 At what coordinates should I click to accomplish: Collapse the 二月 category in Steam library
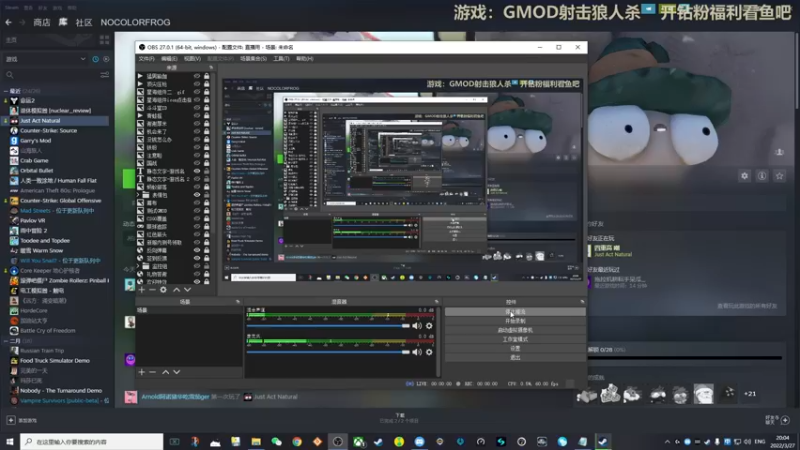click(x=6, y=341)
